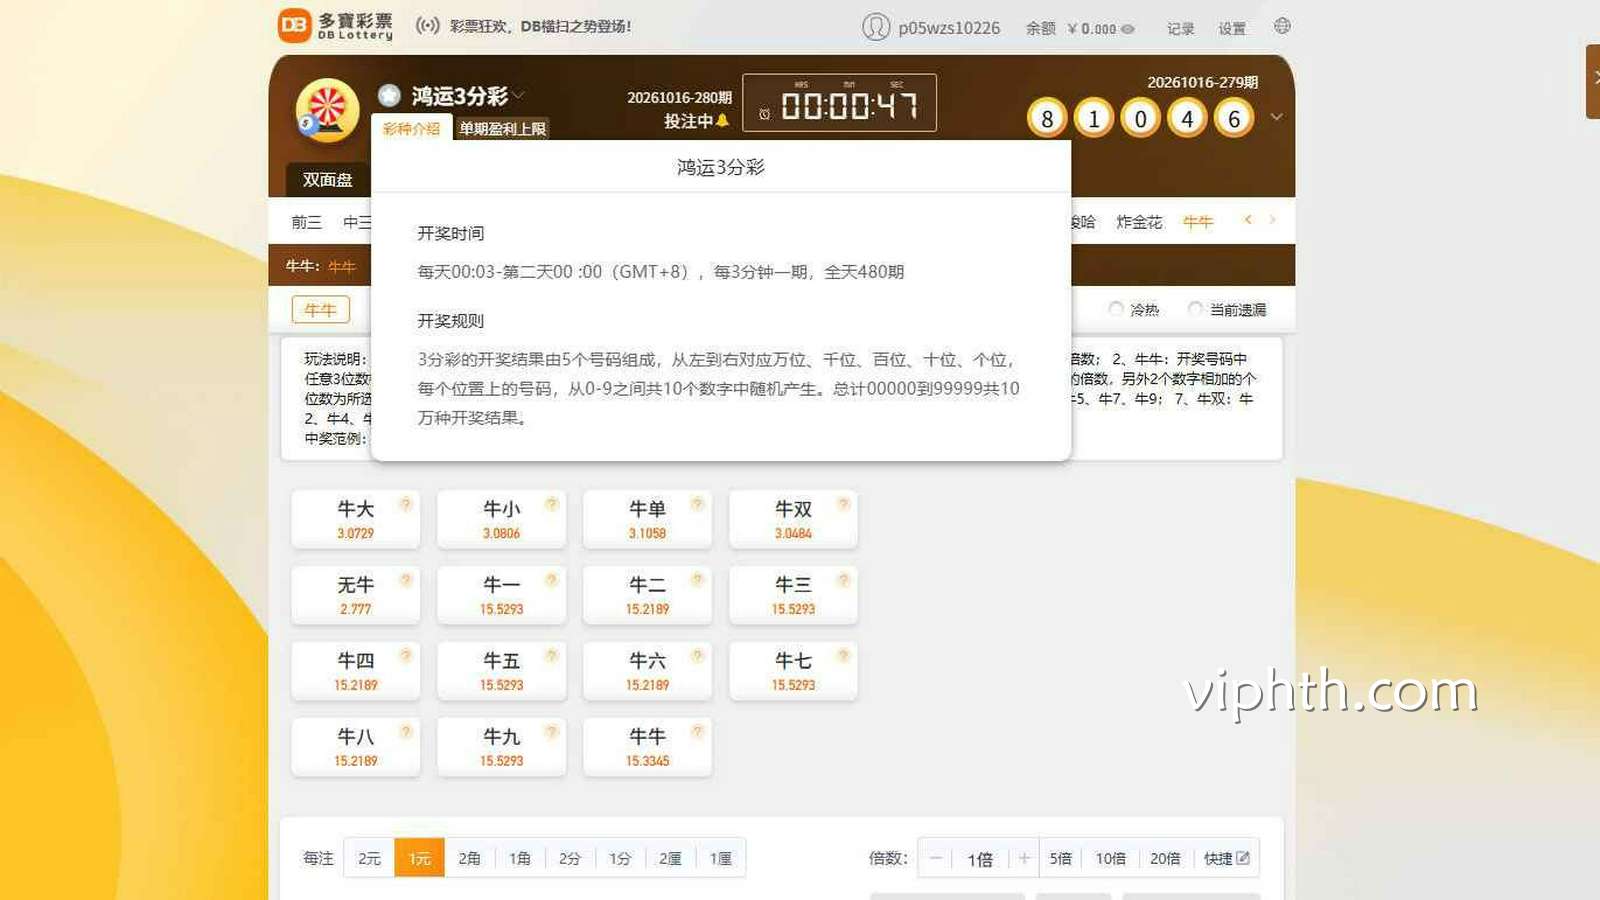
Task: Open help icon for 牛小
Action: (551, 504)
